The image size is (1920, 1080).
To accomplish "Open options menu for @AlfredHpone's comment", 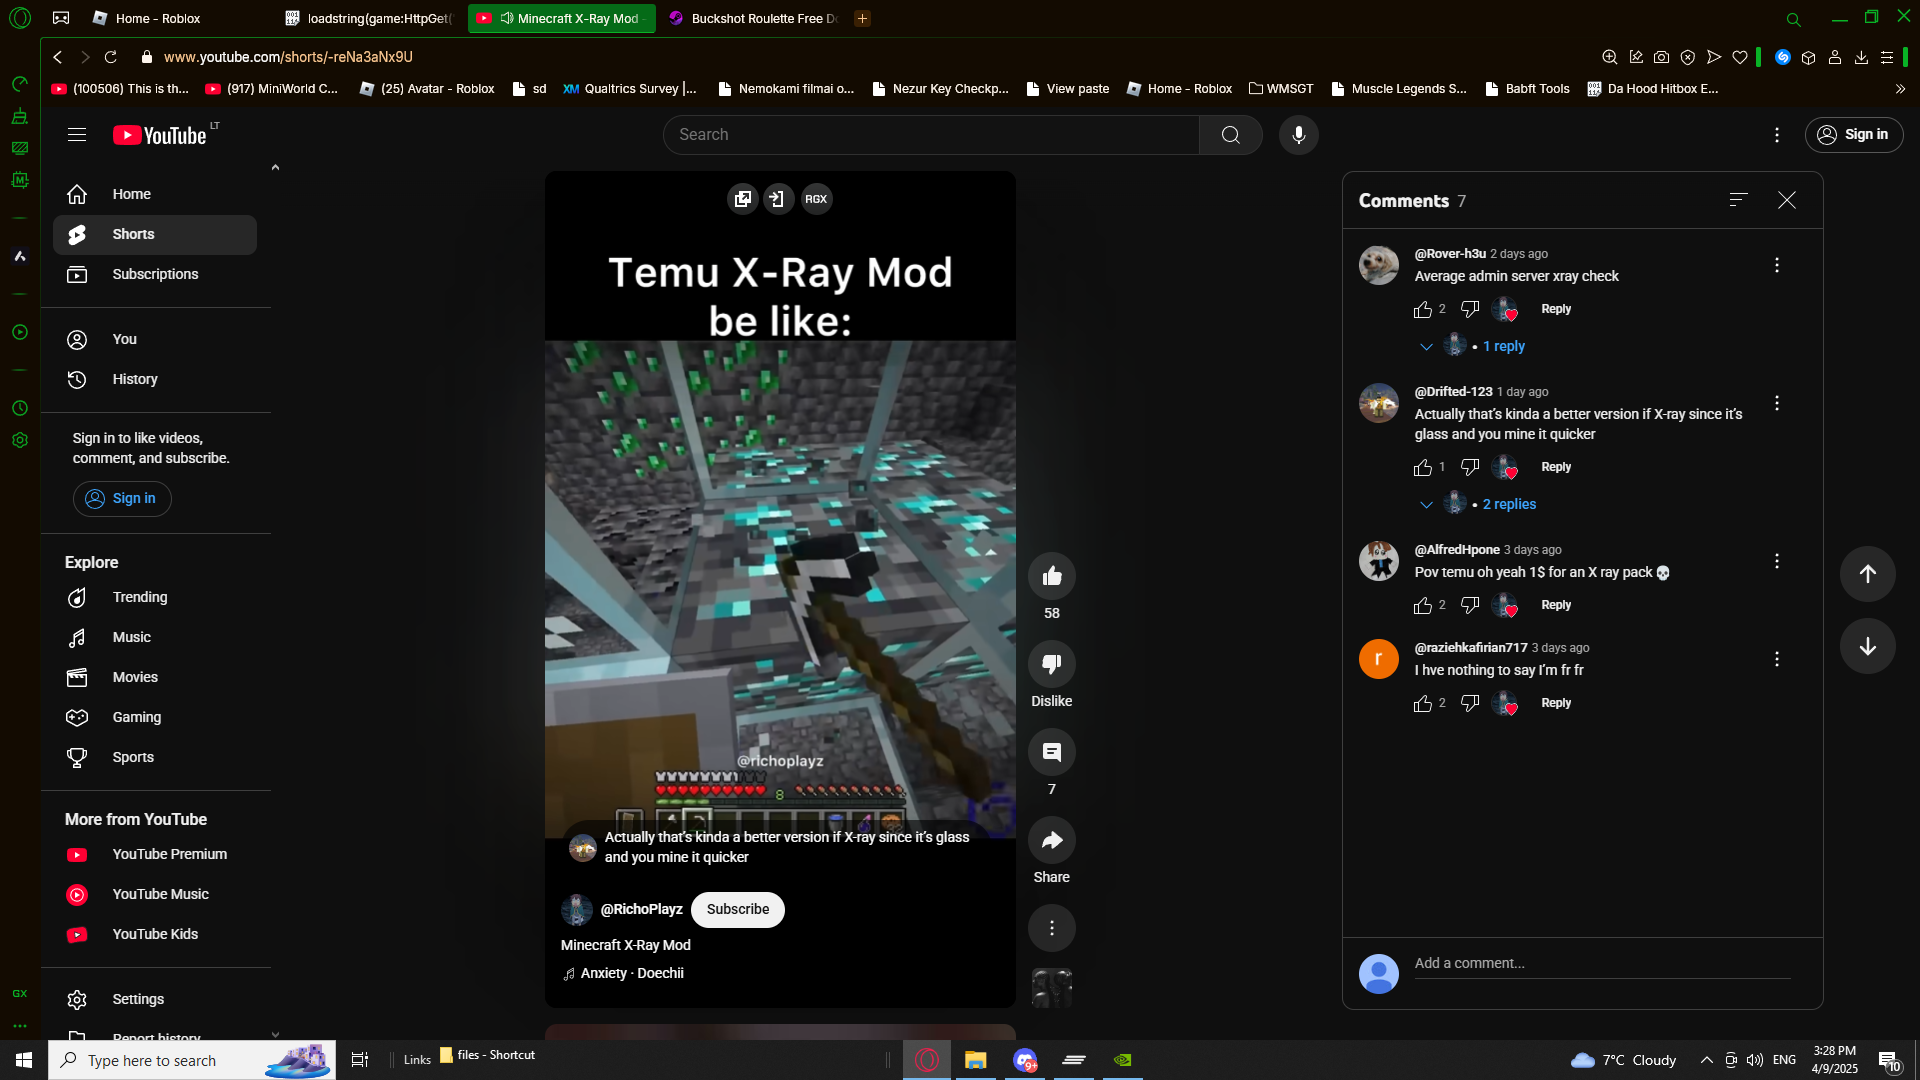I will (1777, 561).
